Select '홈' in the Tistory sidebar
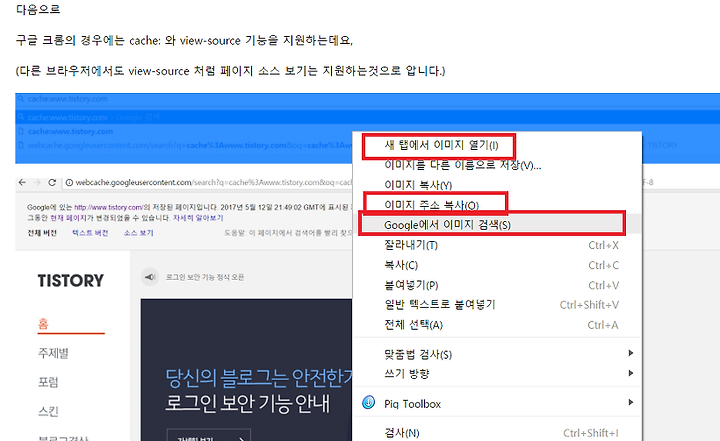Screen dimensions: 720x441 pos(43,324)
